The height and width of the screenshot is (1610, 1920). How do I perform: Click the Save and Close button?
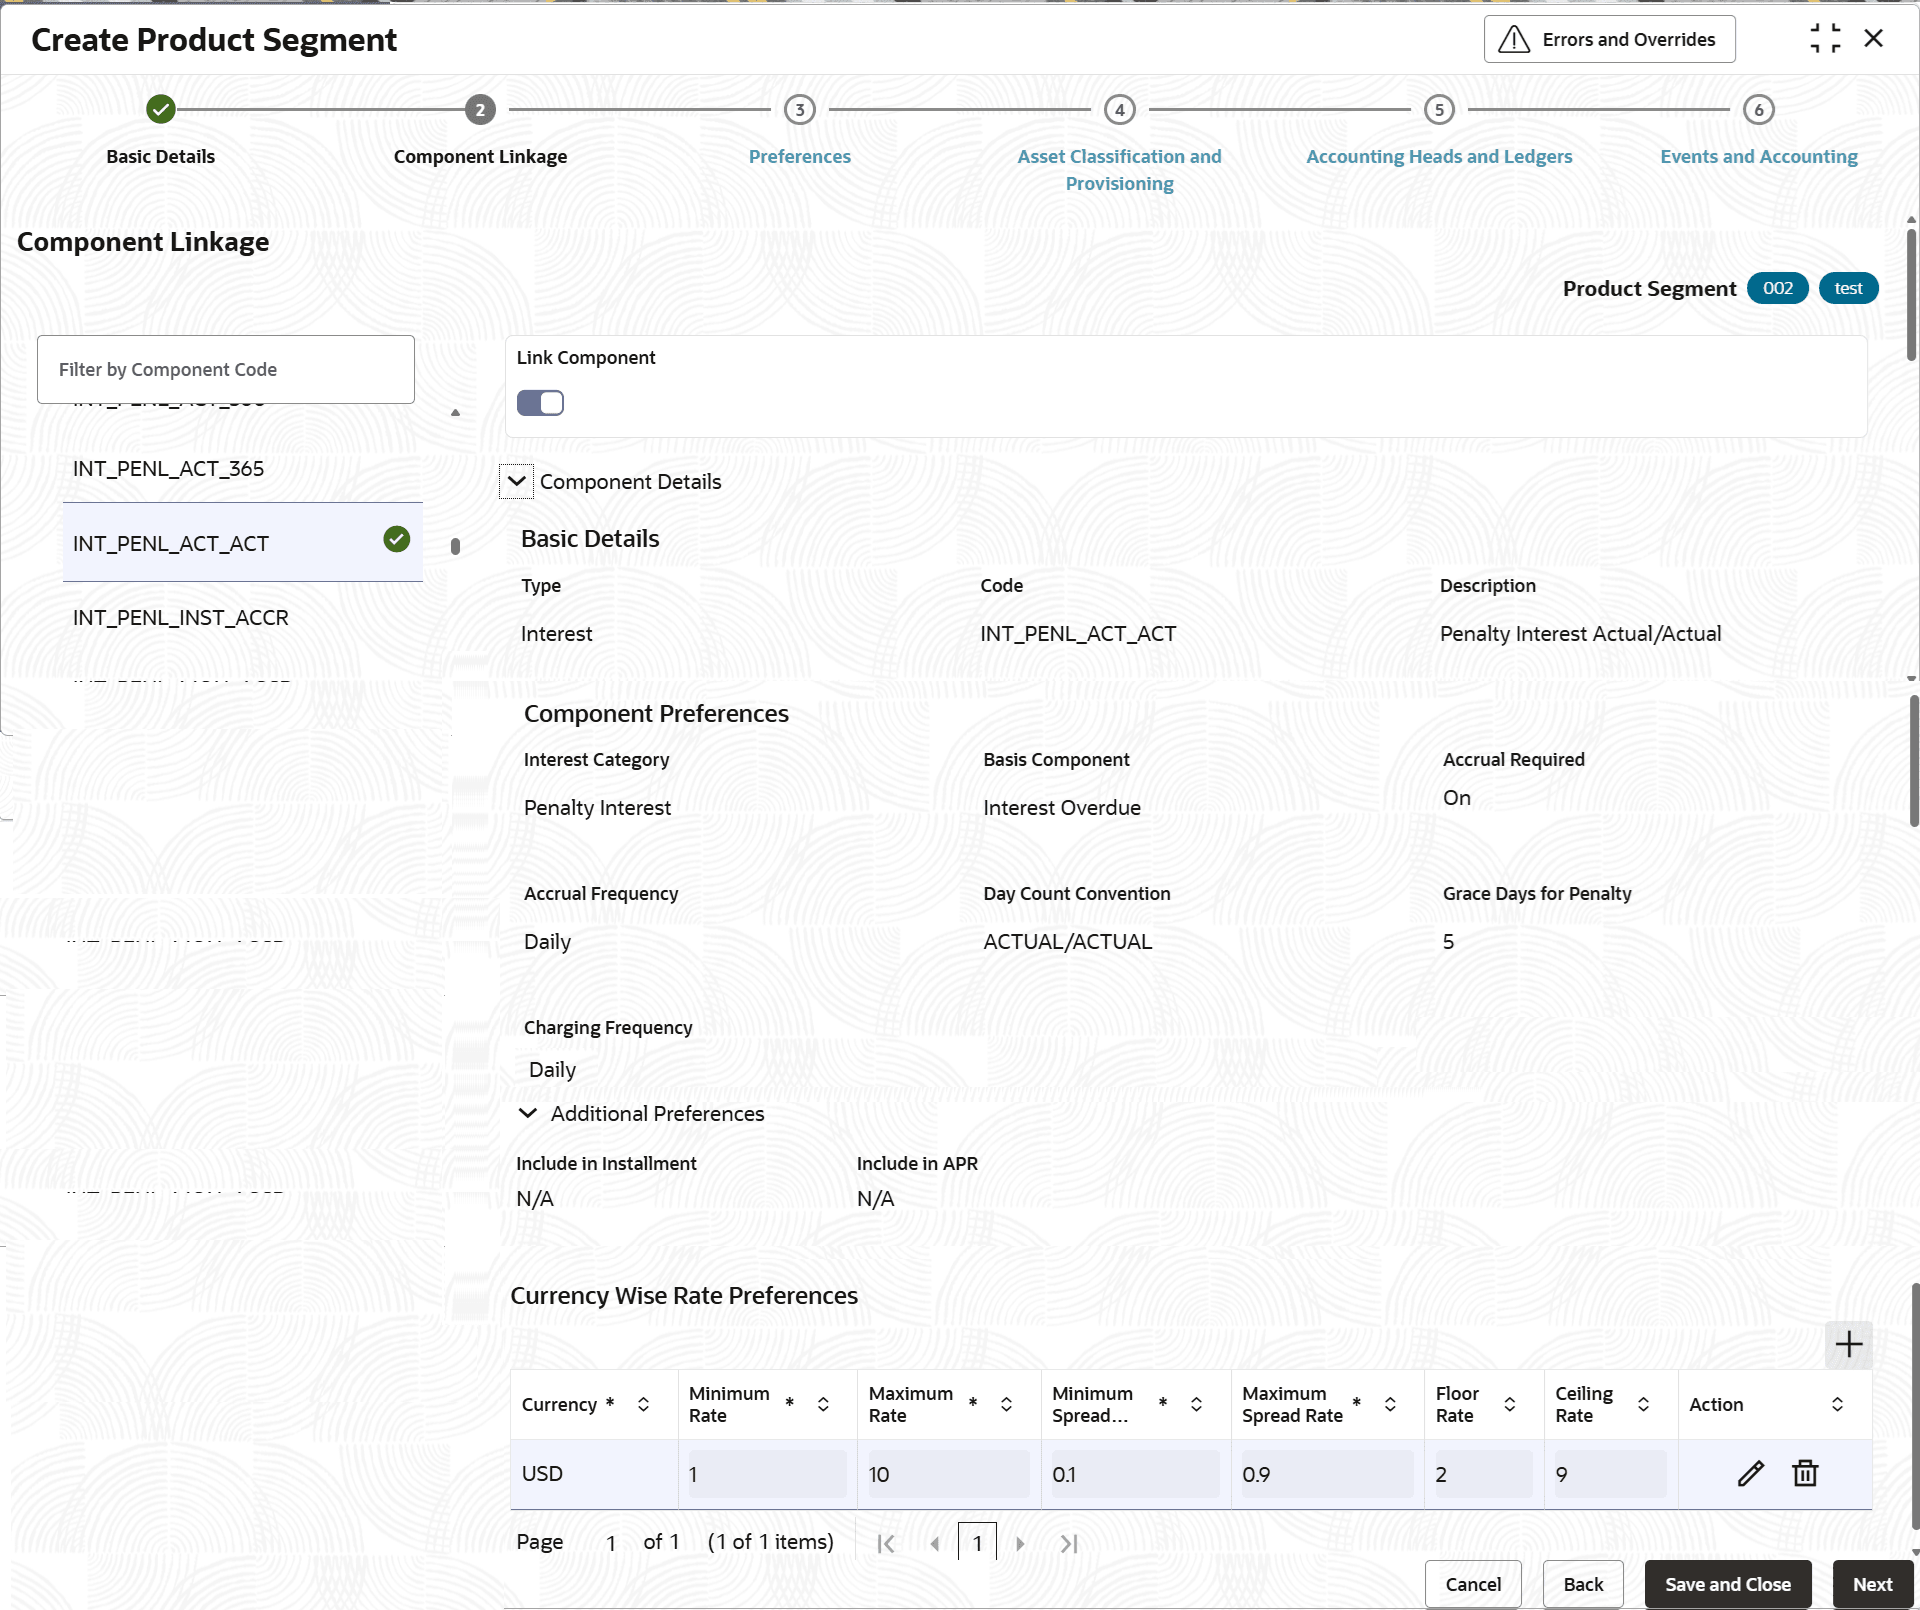pos(1727,1584)
